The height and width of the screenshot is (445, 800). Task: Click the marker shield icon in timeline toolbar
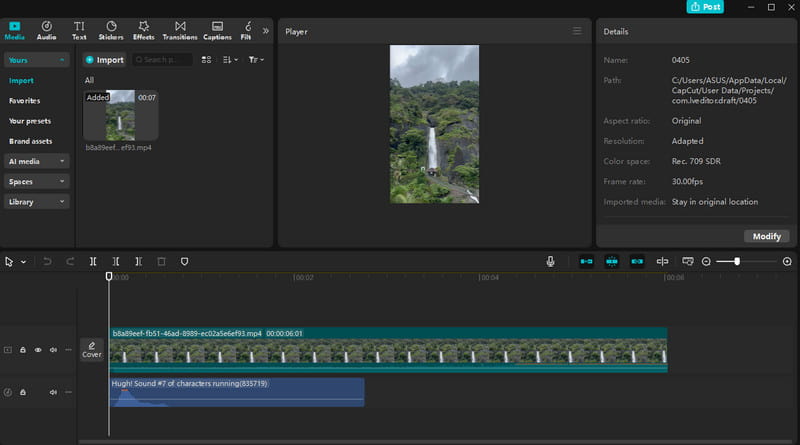click(184, 261)
